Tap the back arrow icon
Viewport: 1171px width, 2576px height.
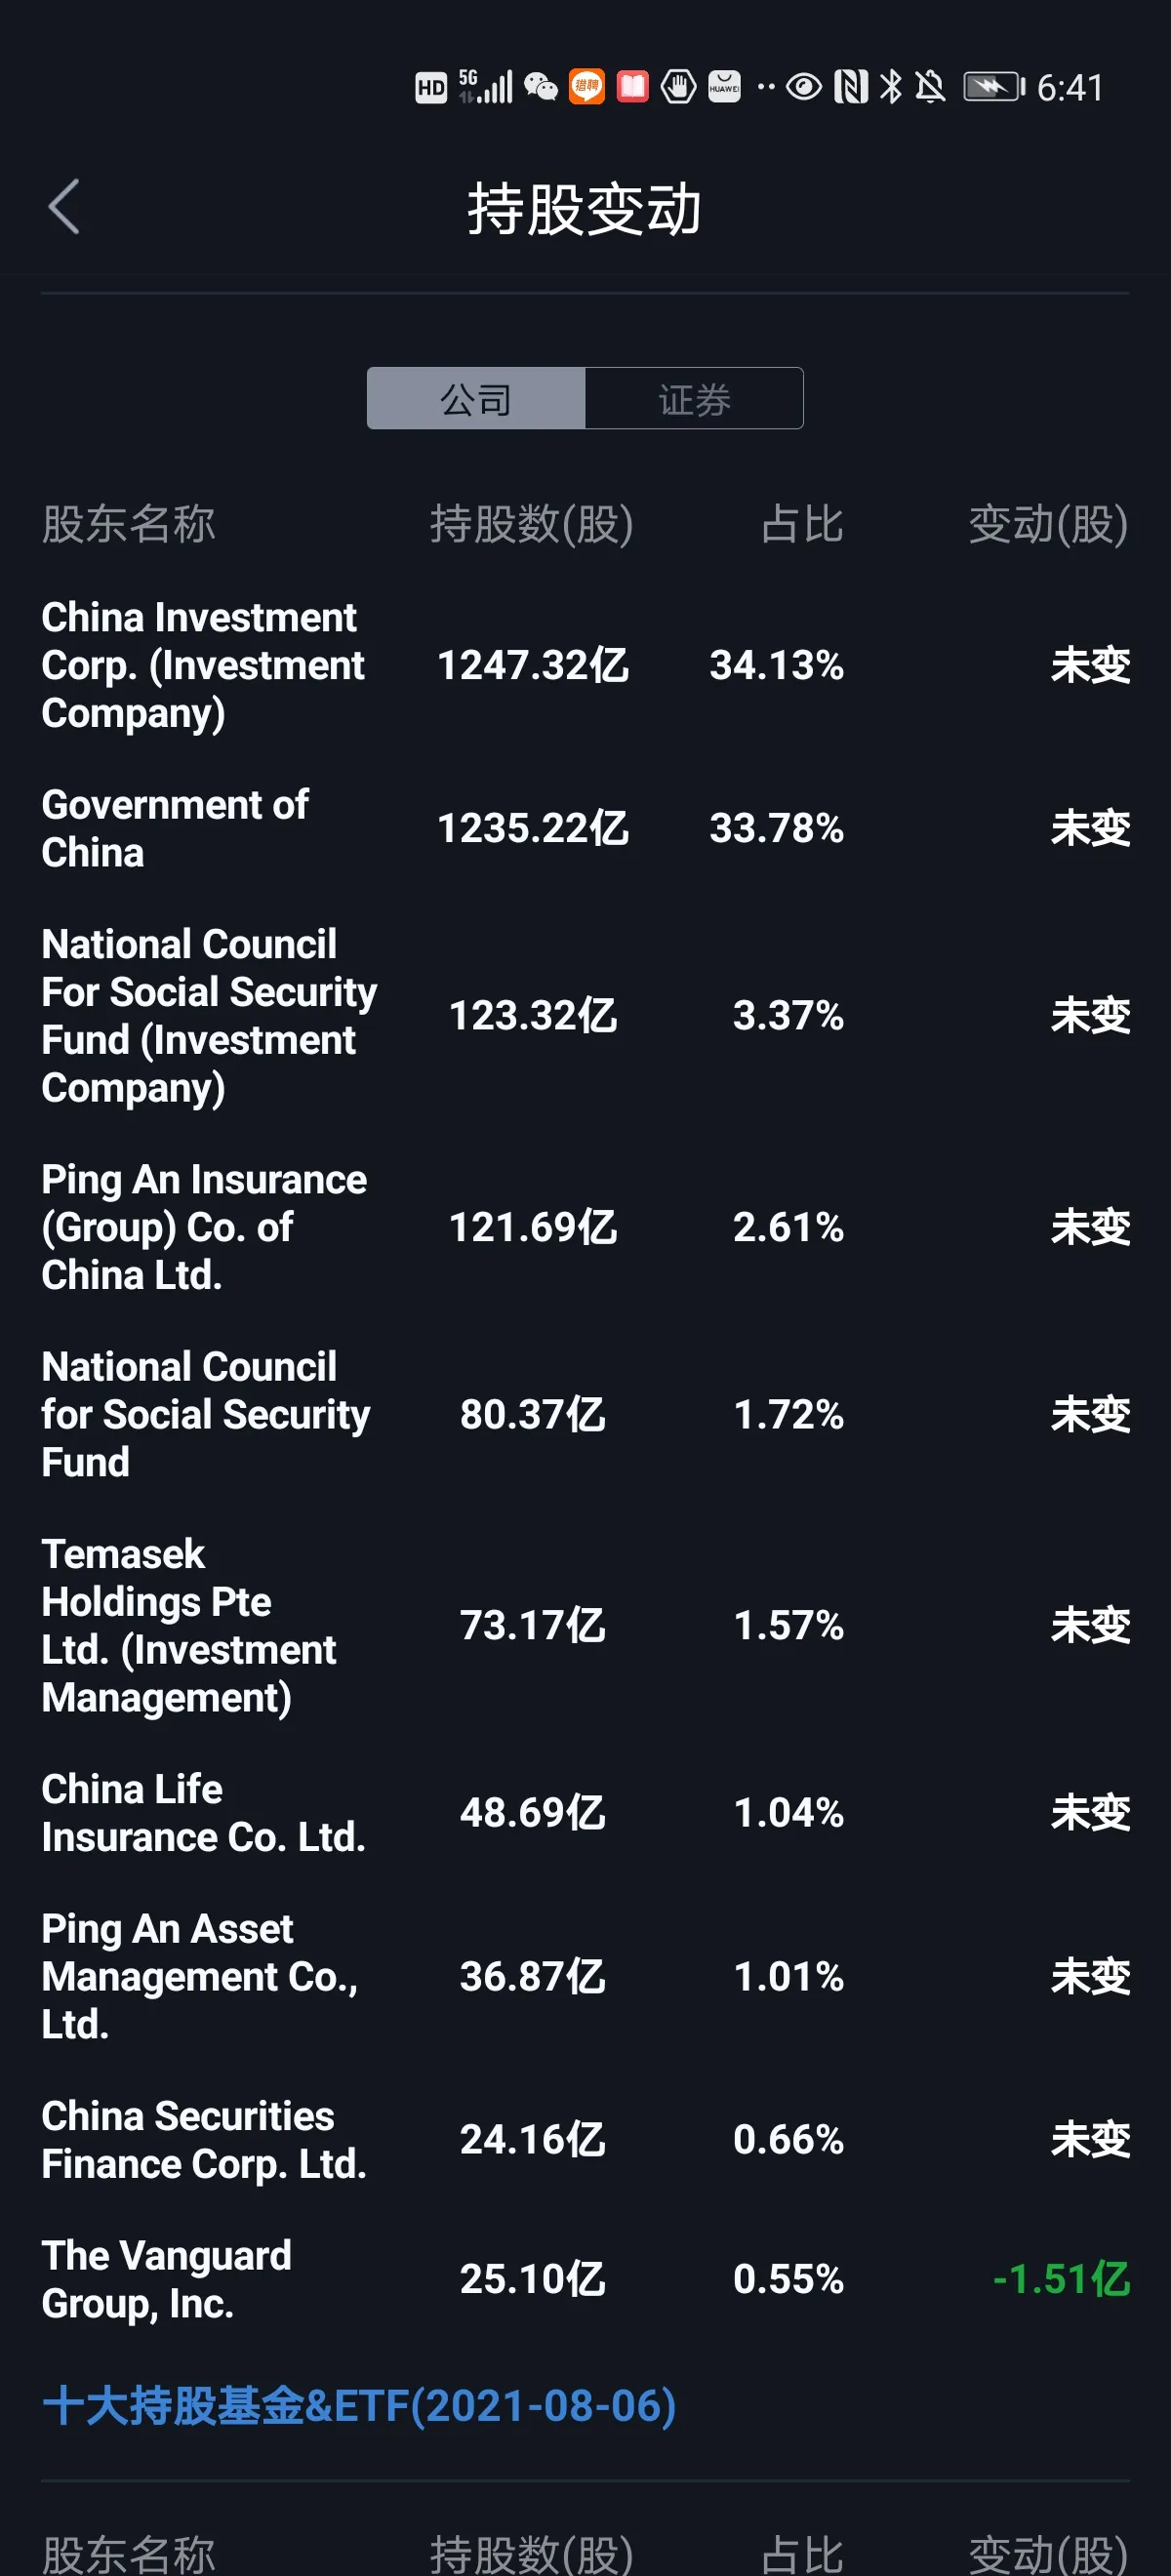click(64, 207)
